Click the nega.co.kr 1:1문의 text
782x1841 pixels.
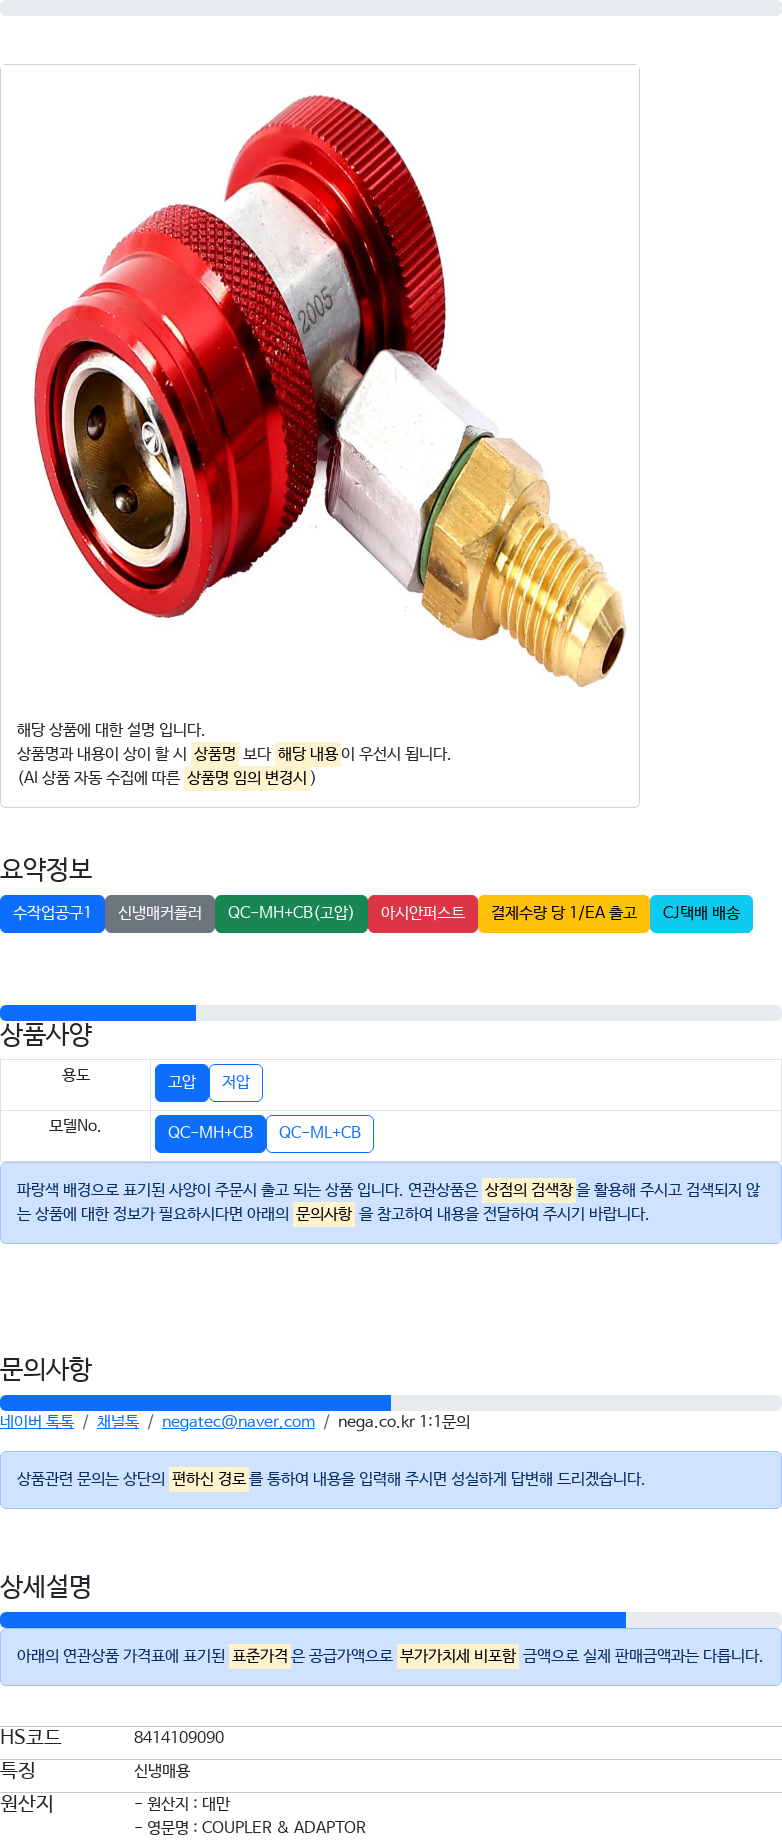click(404, 1421)
